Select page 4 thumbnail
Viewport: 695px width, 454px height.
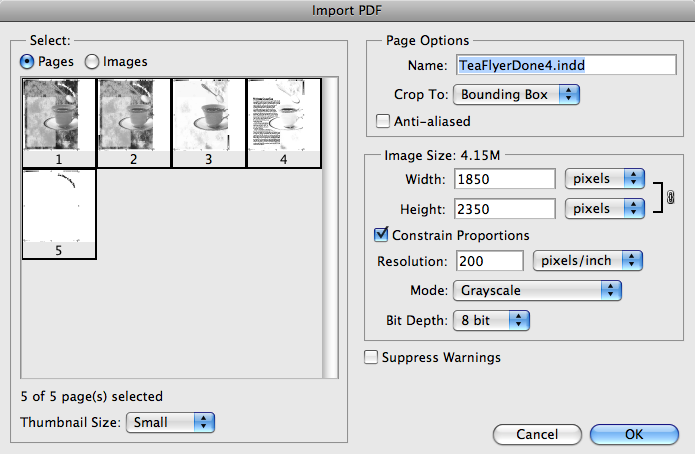coord(284,123)
